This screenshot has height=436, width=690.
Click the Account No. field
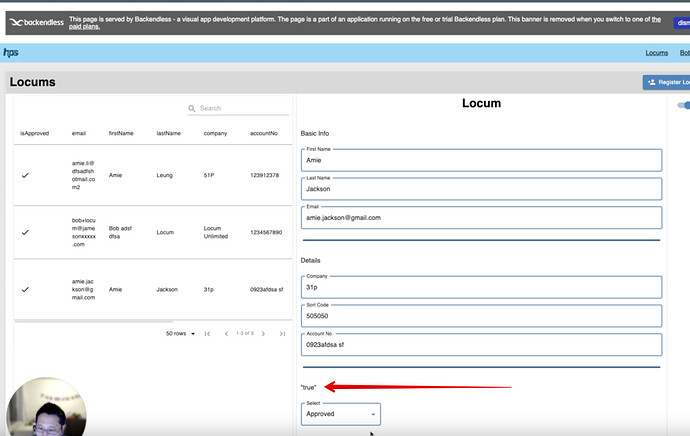481,344
